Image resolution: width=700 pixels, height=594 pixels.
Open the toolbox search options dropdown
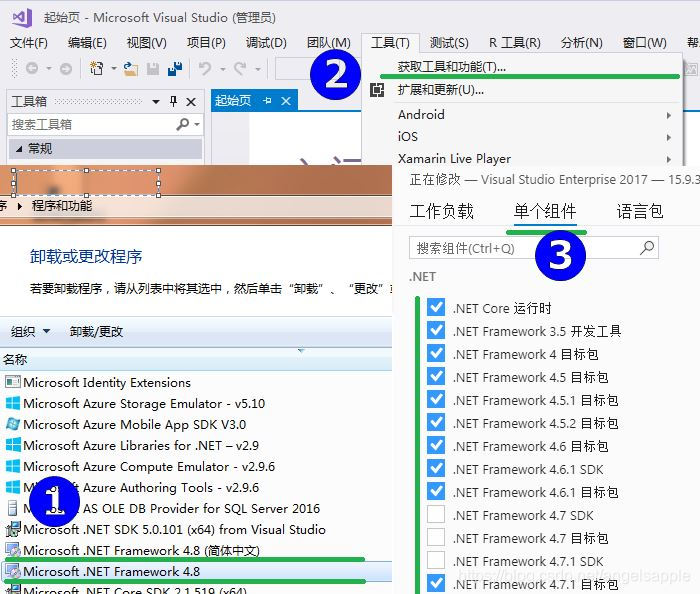(x=197, y=125)
